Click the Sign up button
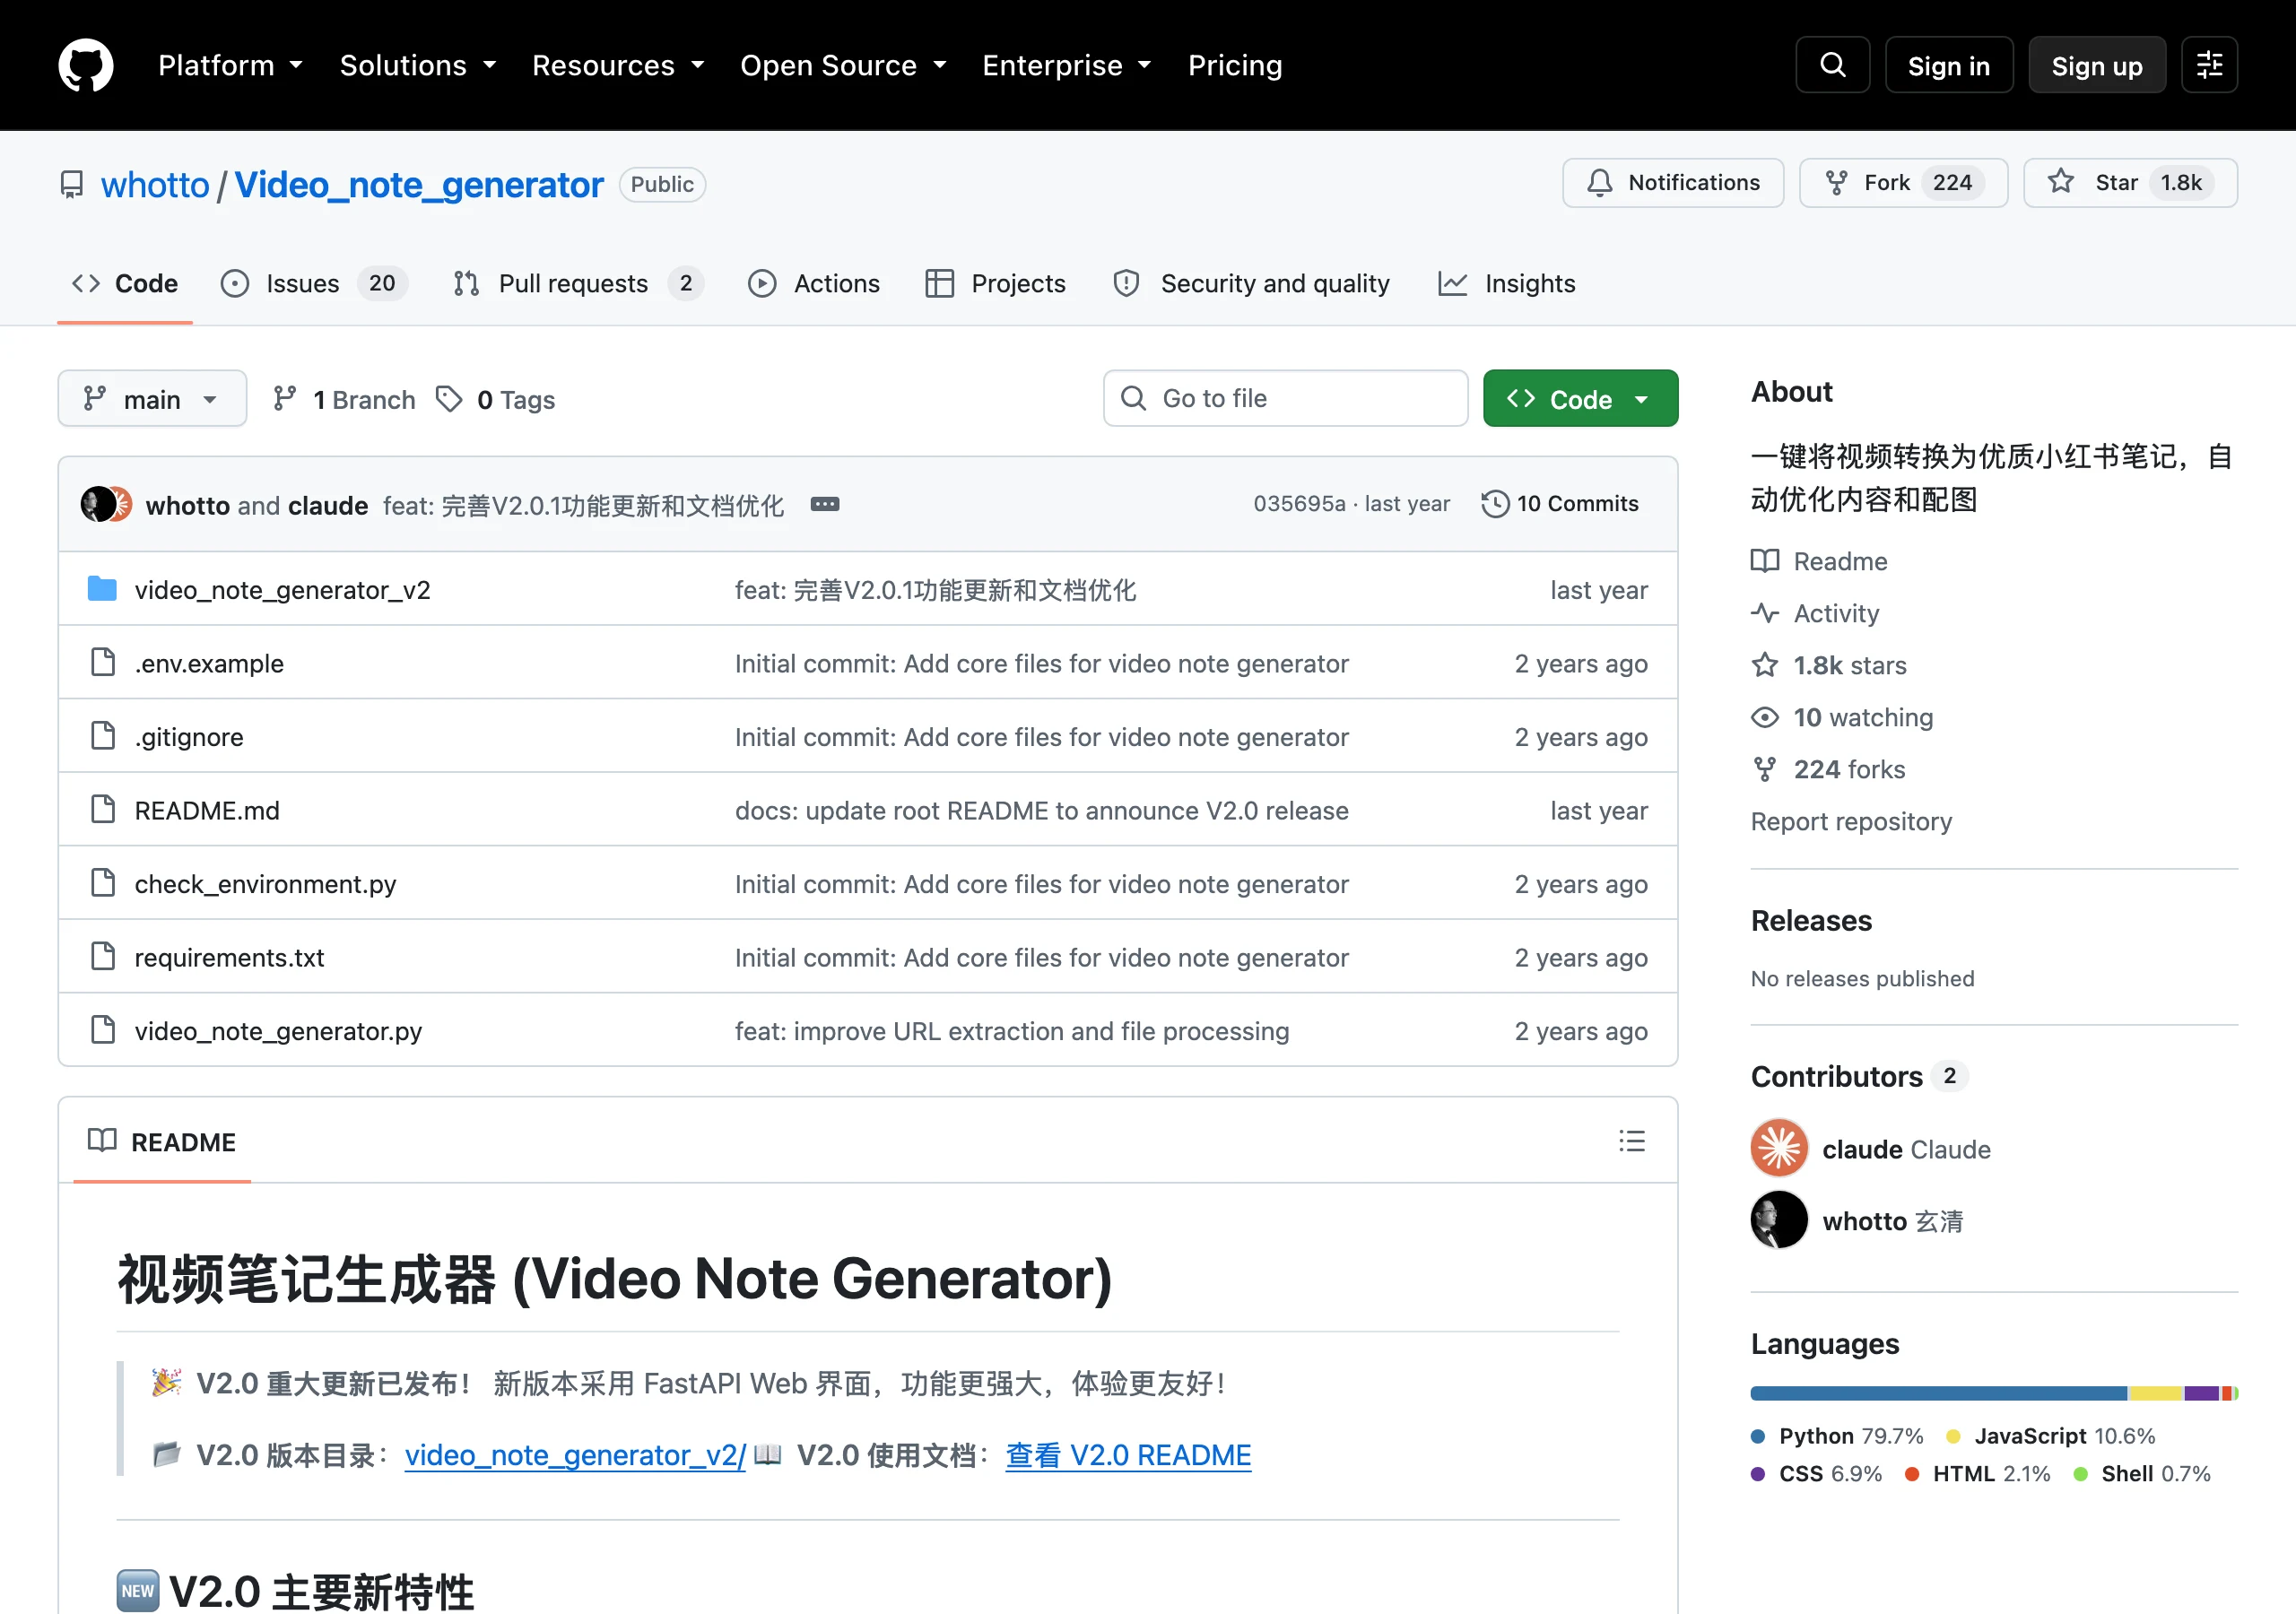The height and width of the screenshot is (1614, 2296). (2096, 65)
